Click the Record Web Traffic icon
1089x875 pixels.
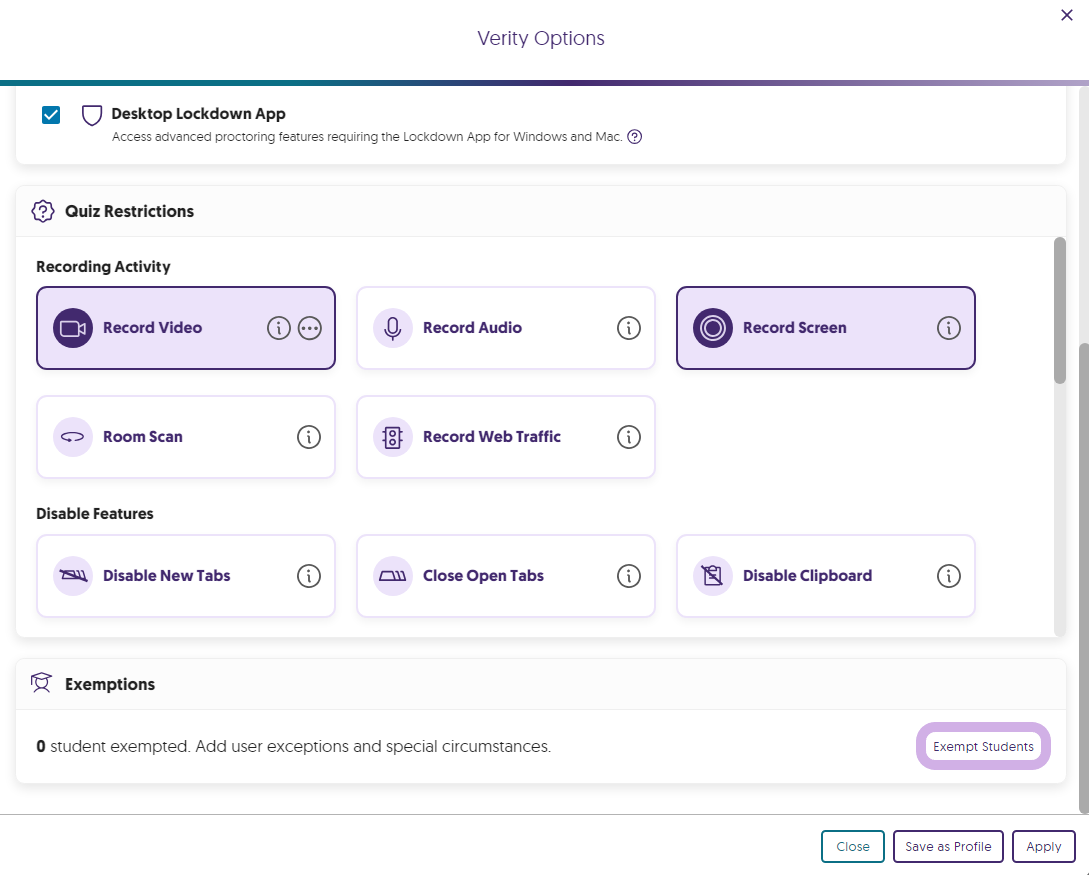[392, 437]
